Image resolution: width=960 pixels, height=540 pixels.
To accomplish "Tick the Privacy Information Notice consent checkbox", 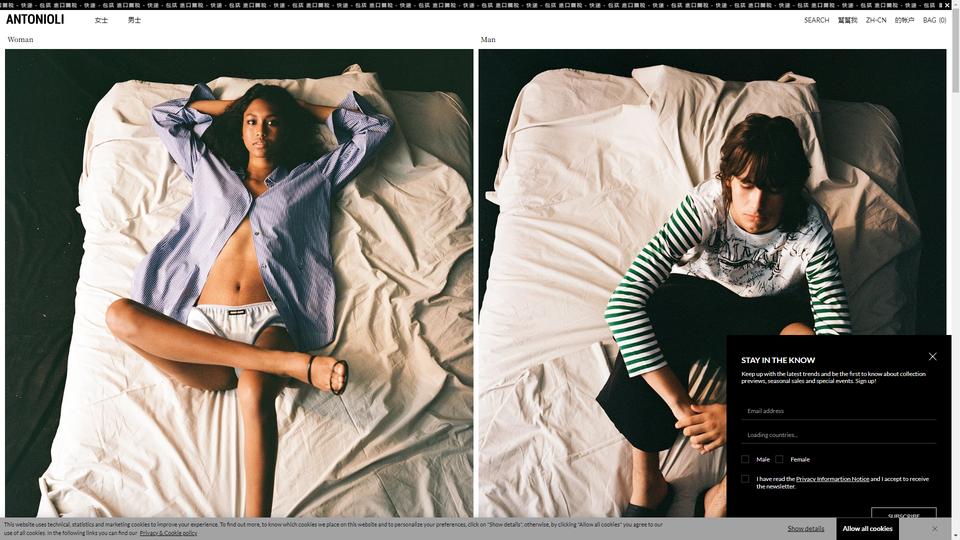I will click(x=744, y=479).
